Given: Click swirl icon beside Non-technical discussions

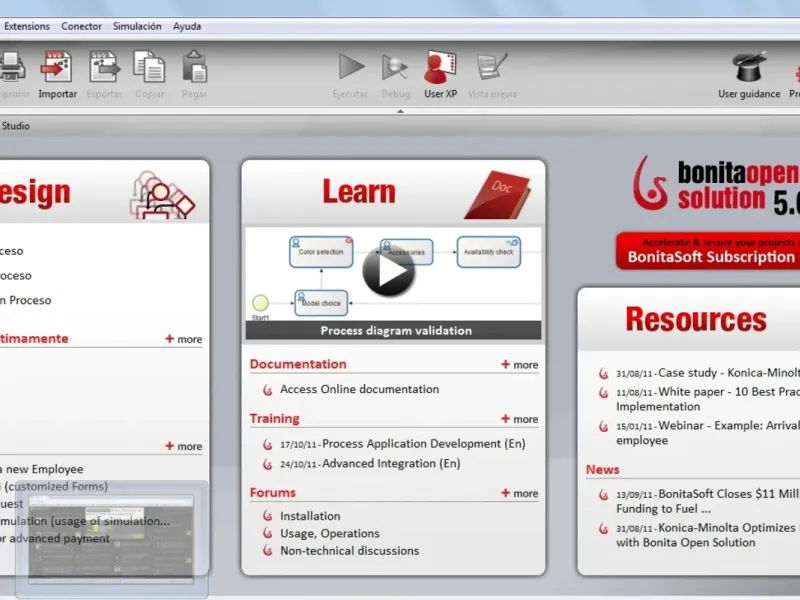Looking at the screenshot, I should [267, 551].
